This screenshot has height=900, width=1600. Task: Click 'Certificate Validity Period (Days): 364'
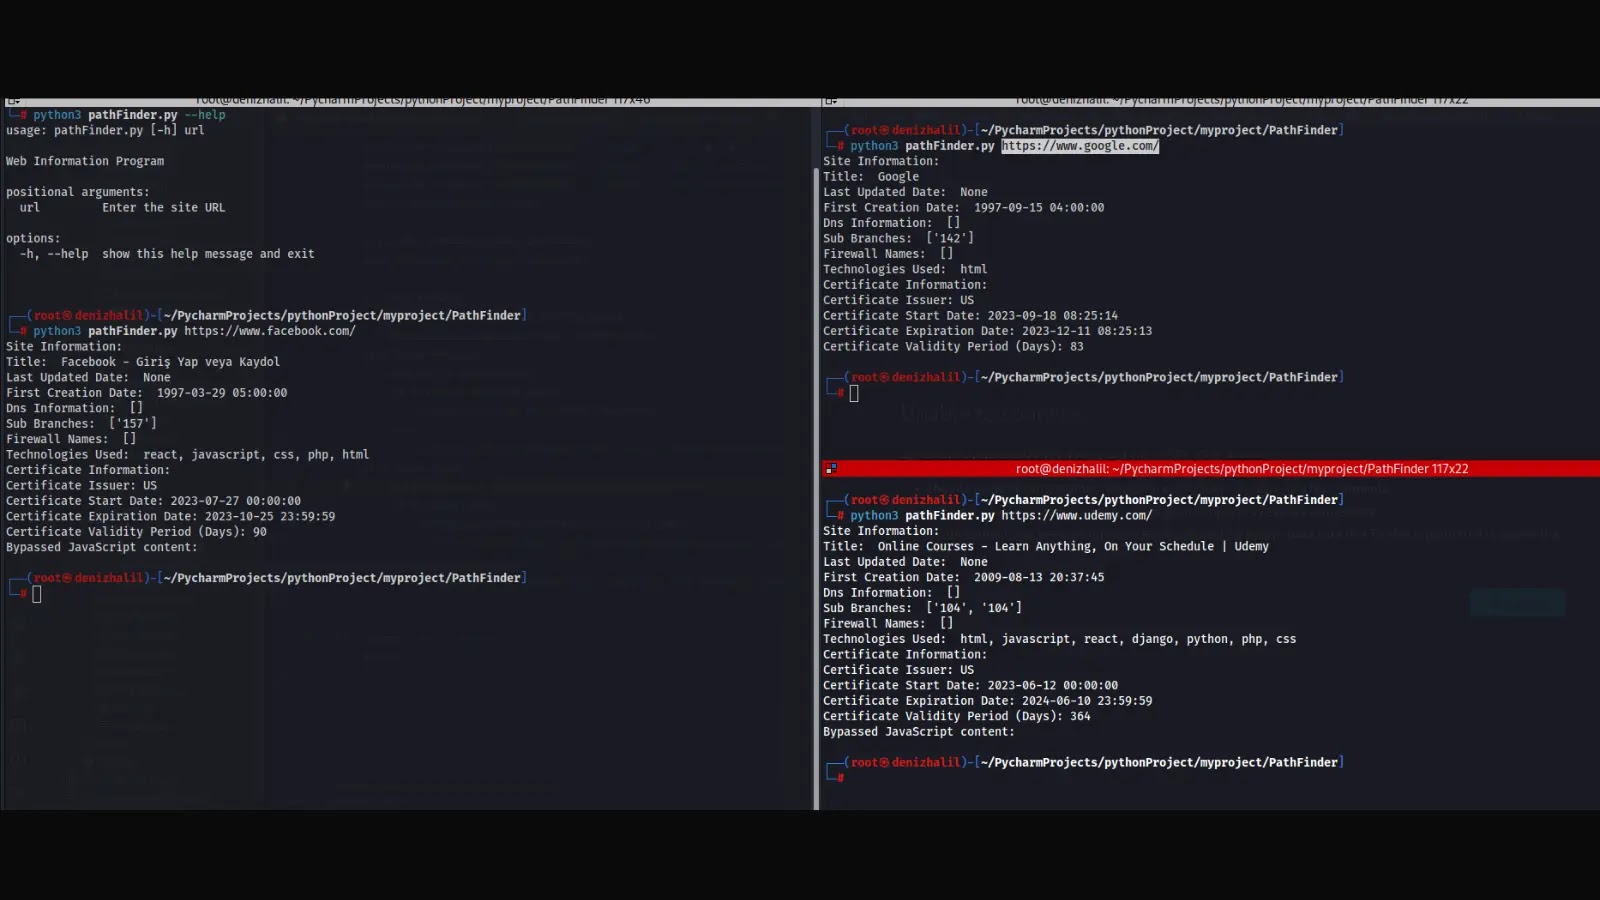(957, 716)
